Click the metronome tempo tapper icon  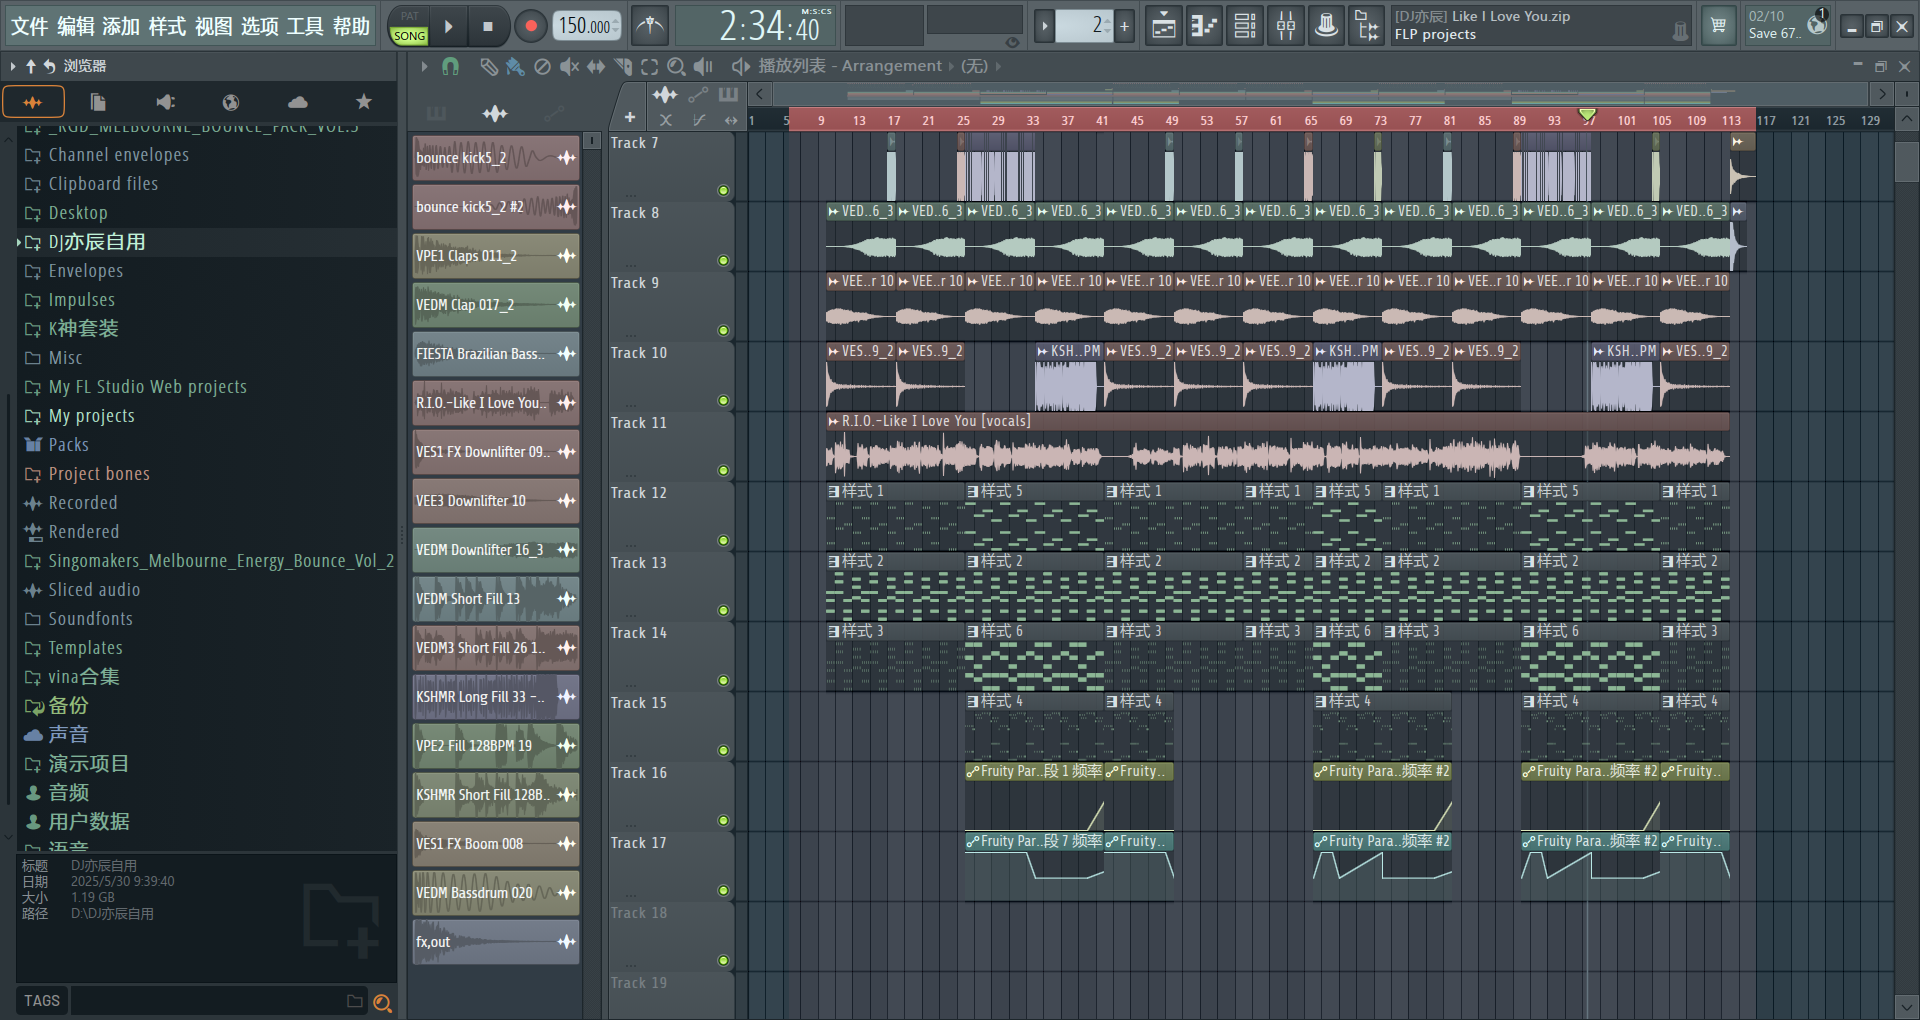[650, 26]
